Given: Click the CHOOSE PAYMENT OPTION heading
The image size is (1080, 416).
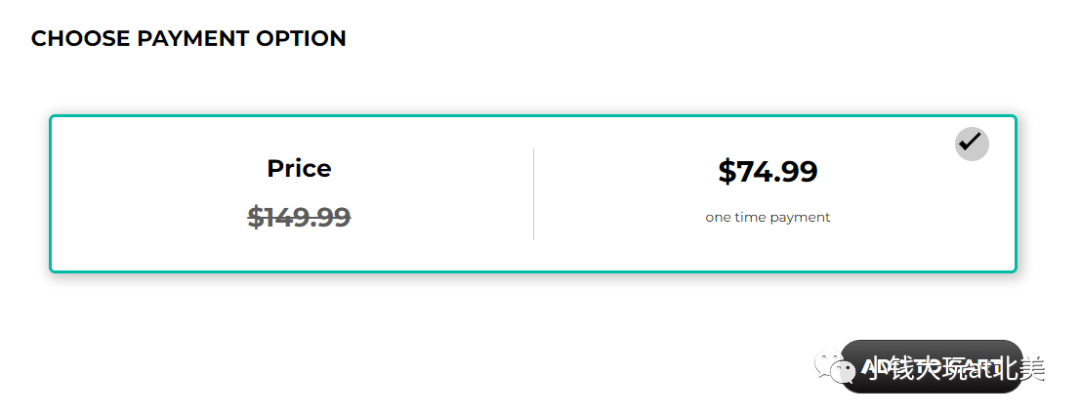Looking at the screenshot, I should click(188, 39).
